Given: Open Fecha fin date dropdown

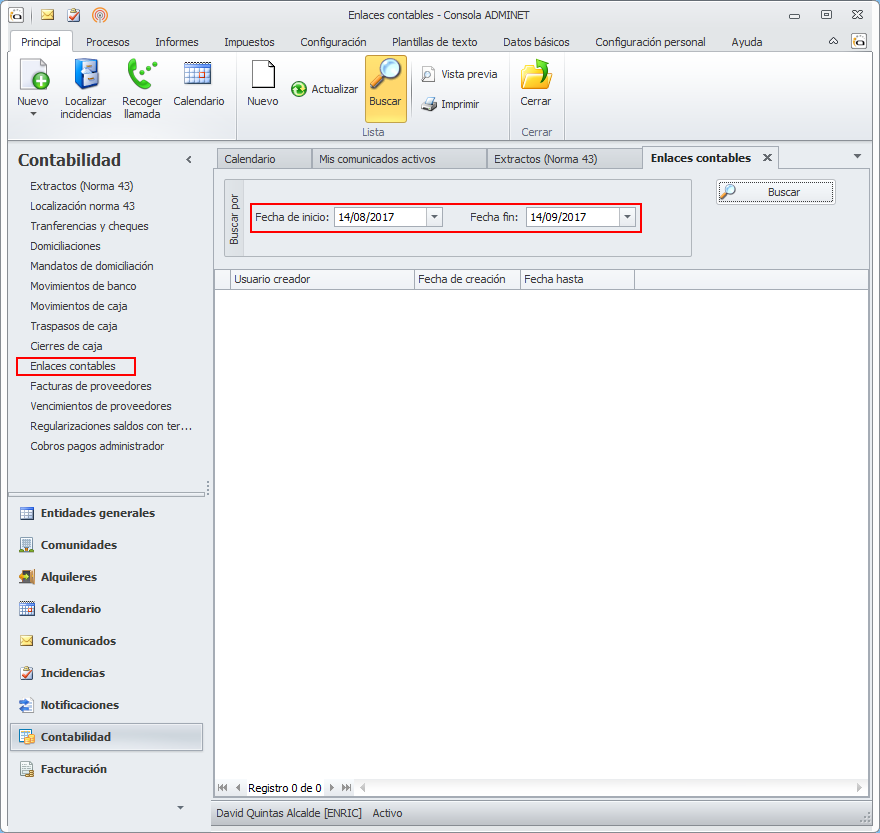Looking at the screenshot, I should pyautogui.click(x=627, y=217).
